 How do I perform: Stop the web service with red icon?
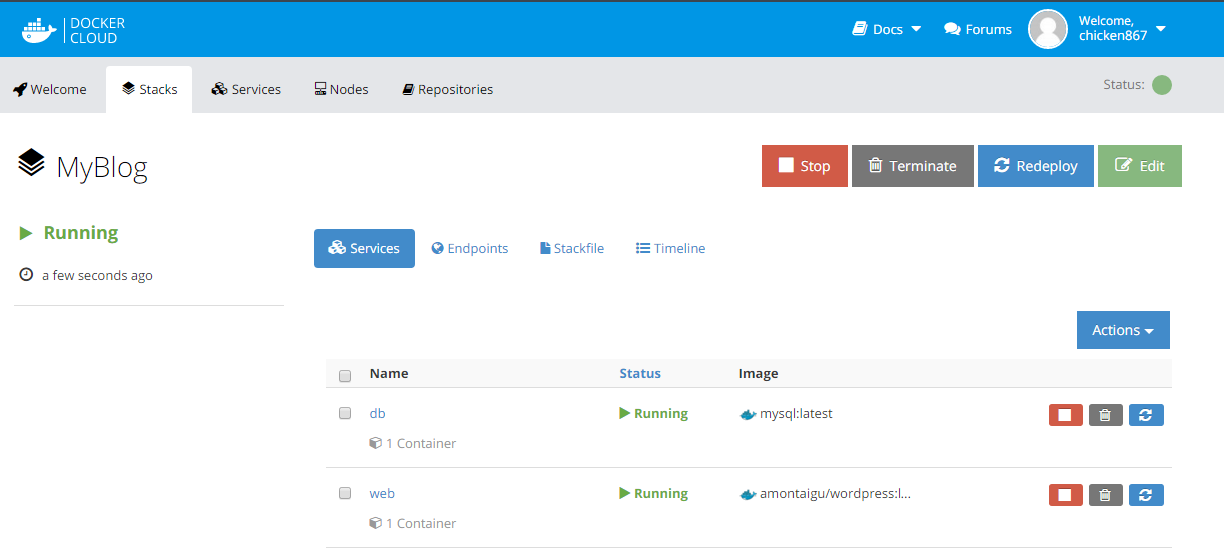[1065, 495]
